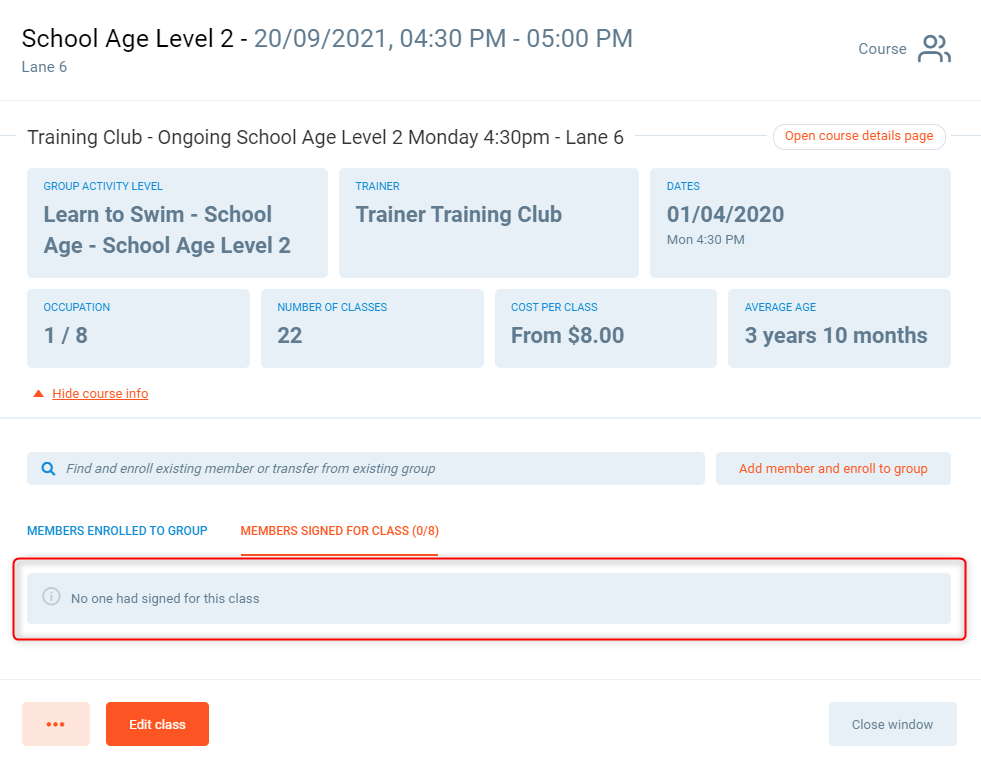Select Members Signed for Class tab

(x=339, y=531)
